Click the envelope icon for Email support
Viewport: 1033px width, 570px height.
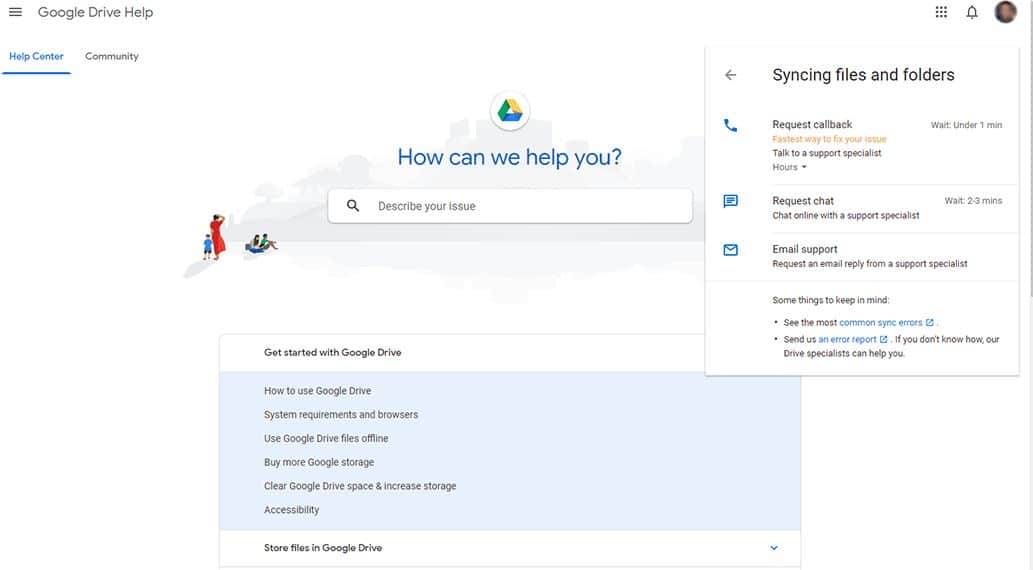730,250
